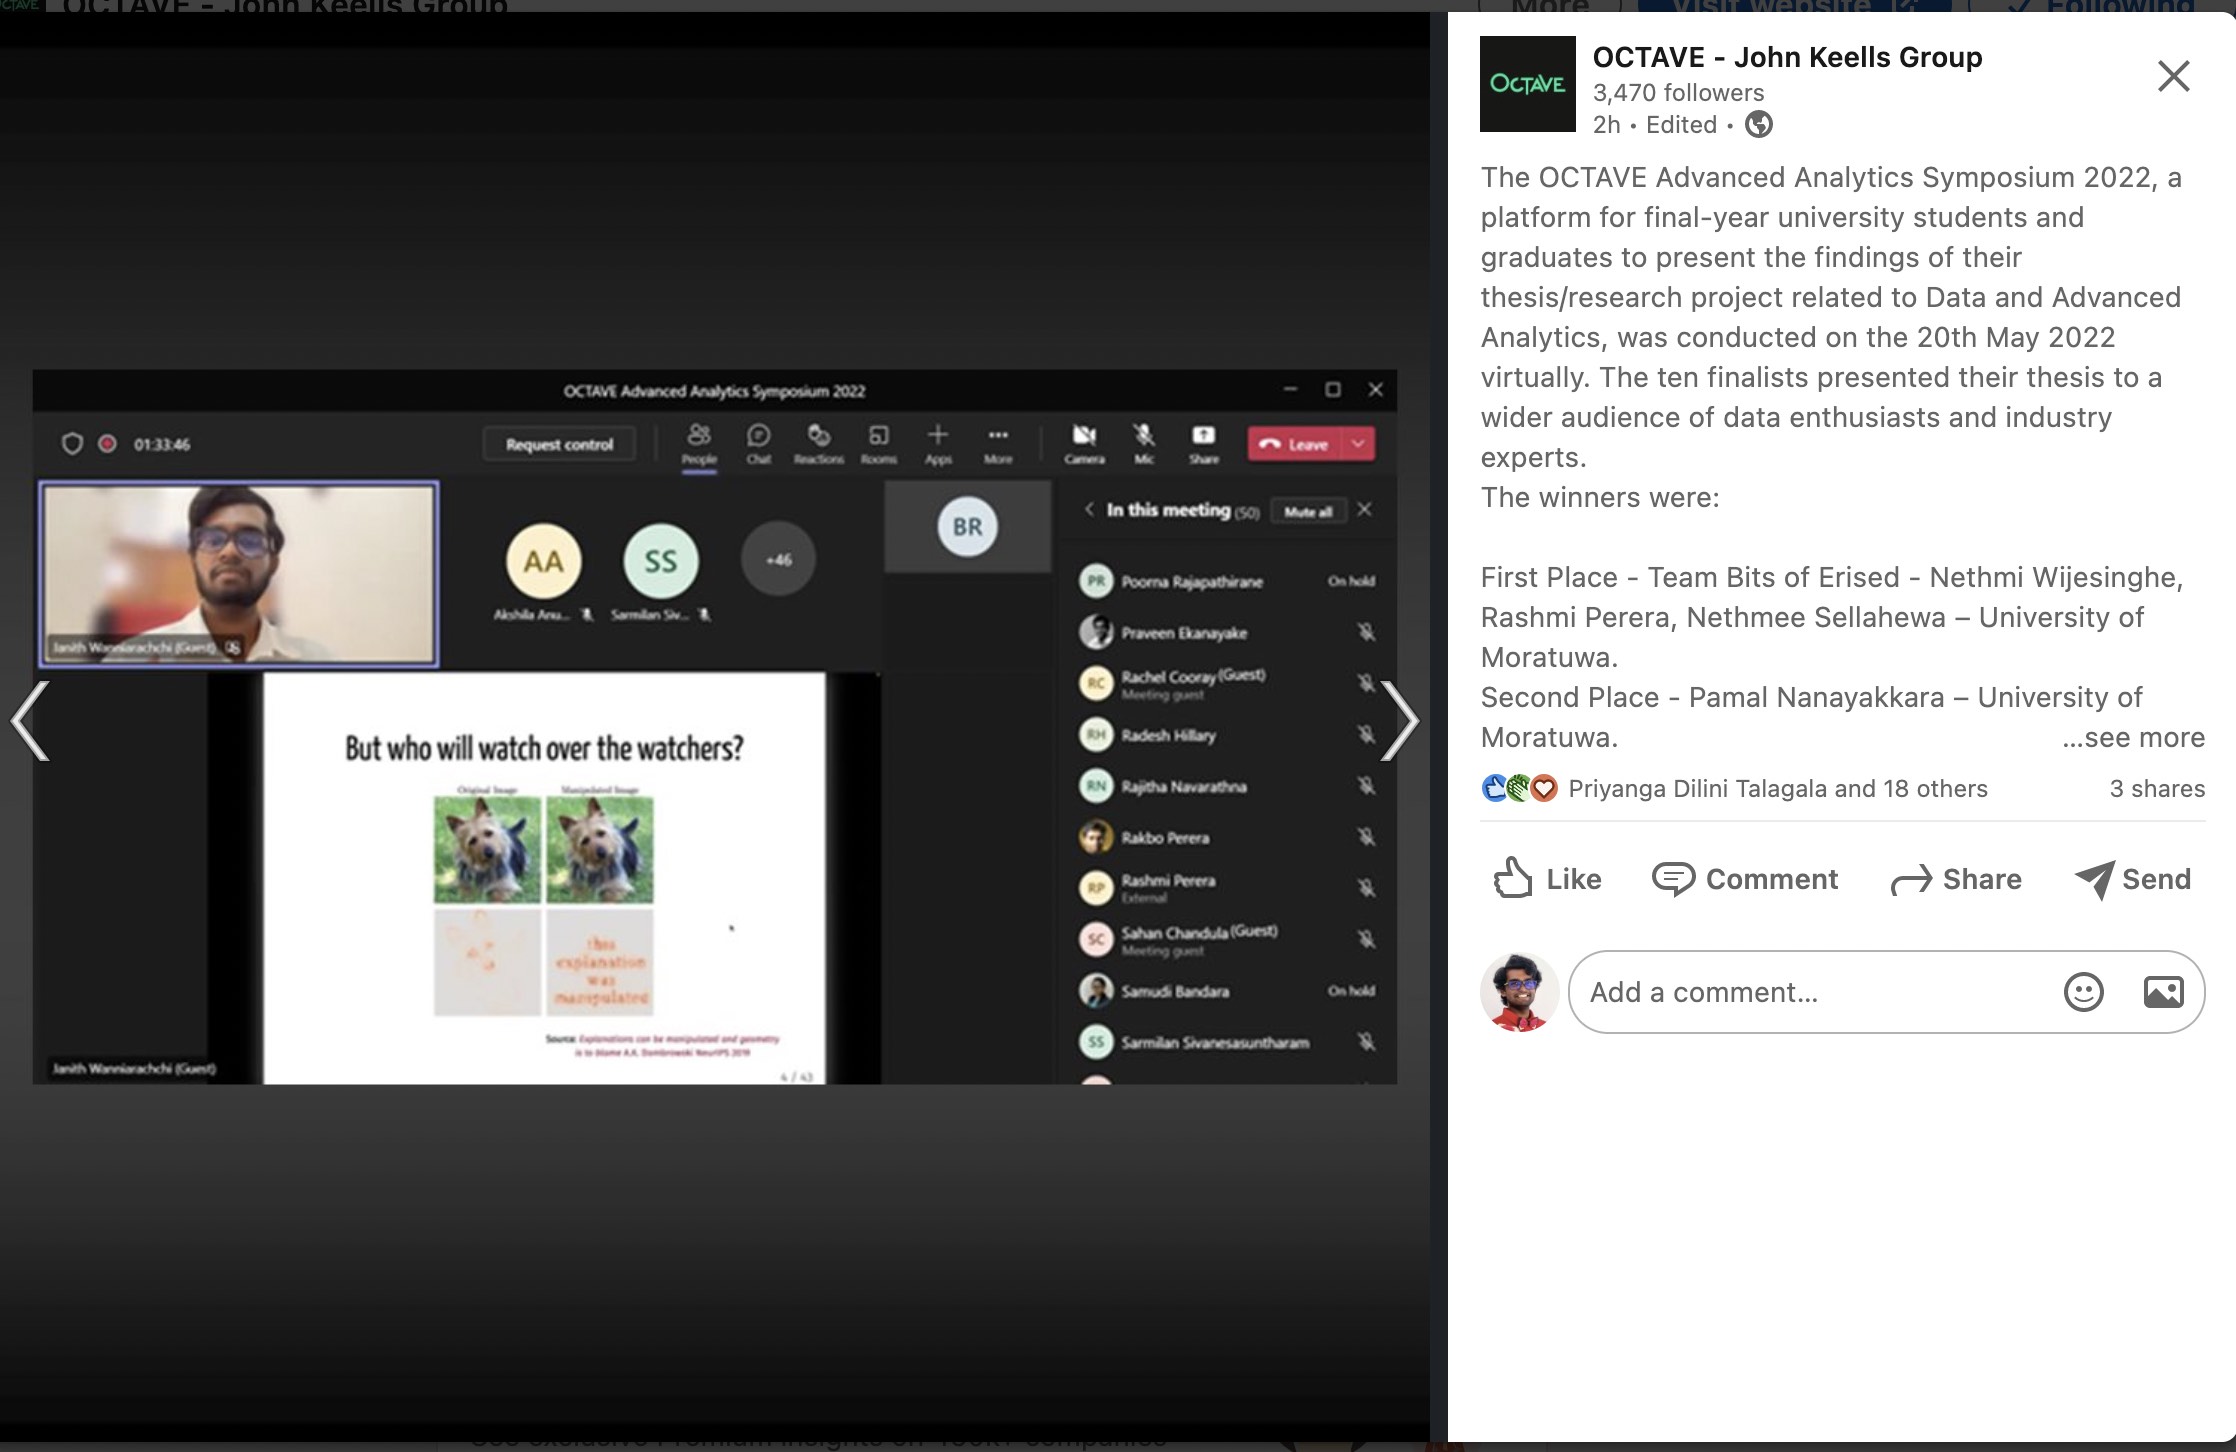
Task: Attach a photo to the comment
Action: [2163, 992]
